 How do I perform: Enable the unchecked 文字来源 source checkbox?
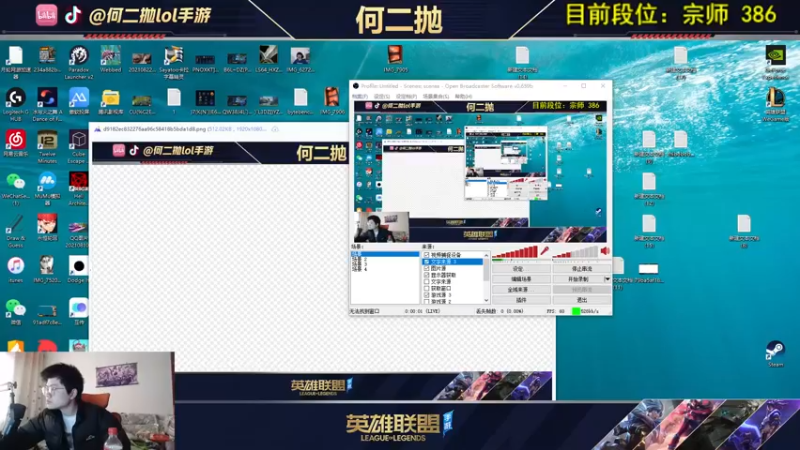coord(427,281)
